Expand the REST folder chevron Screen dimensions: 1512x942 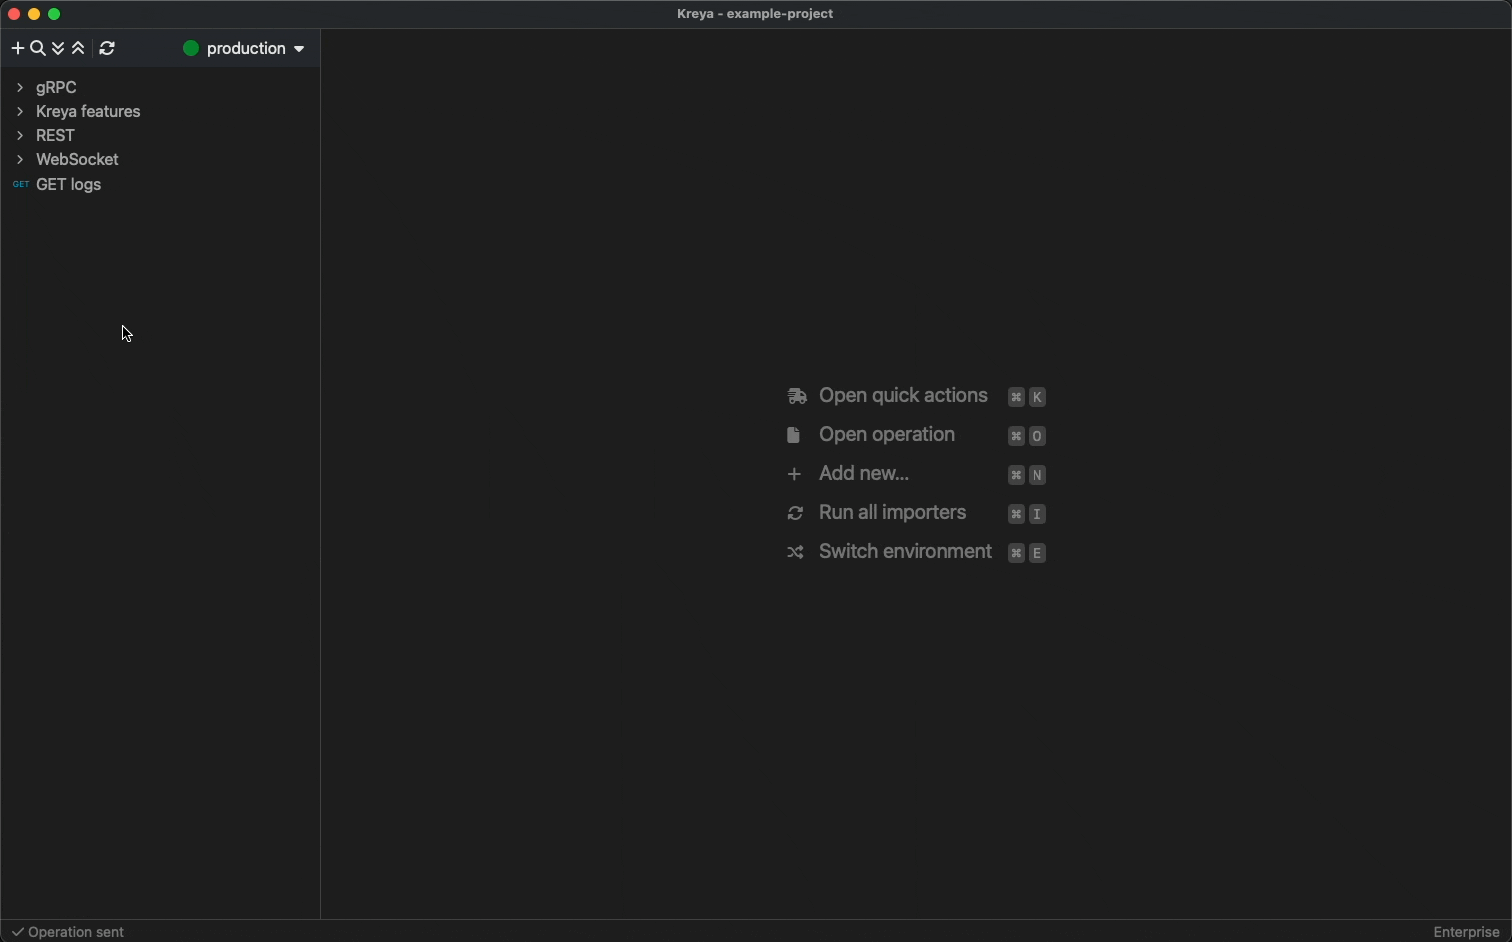(x=20, y=136)
